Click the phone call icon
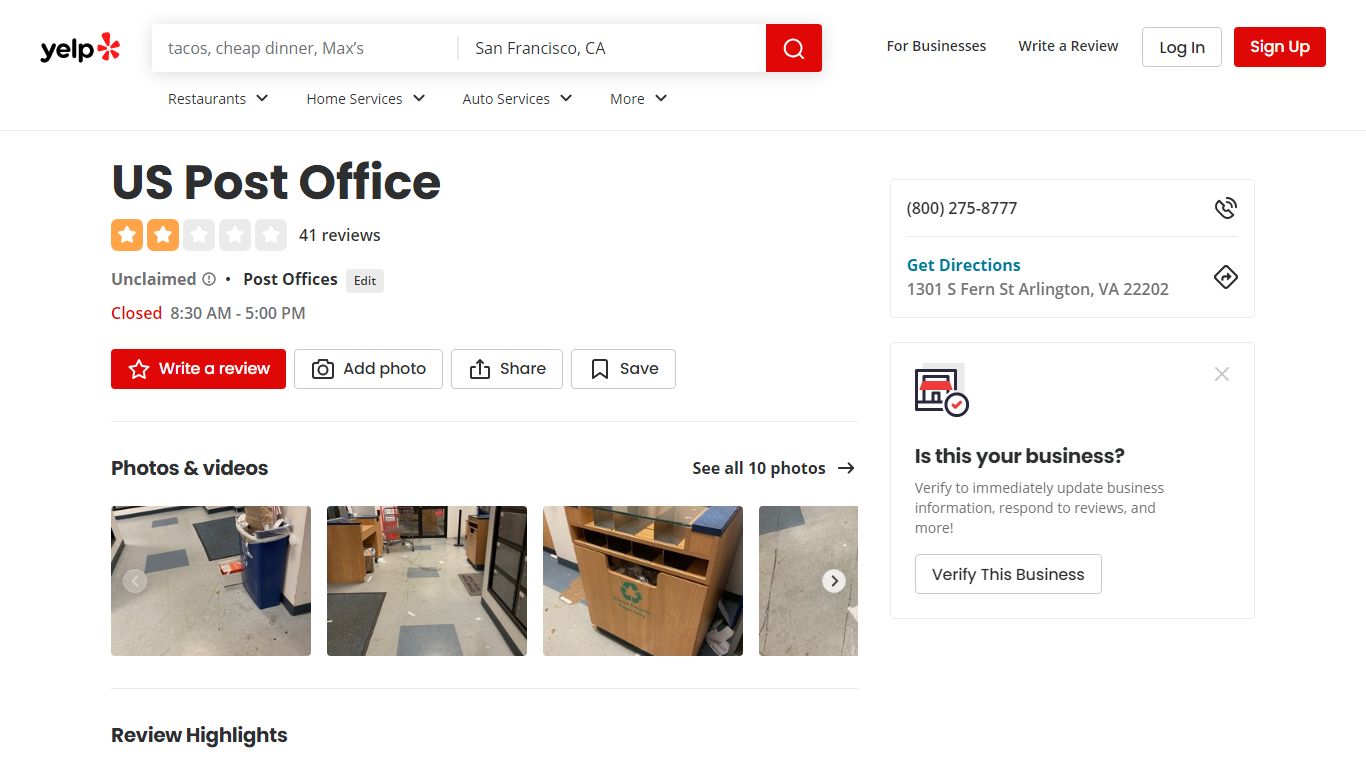 [1225, 208]
